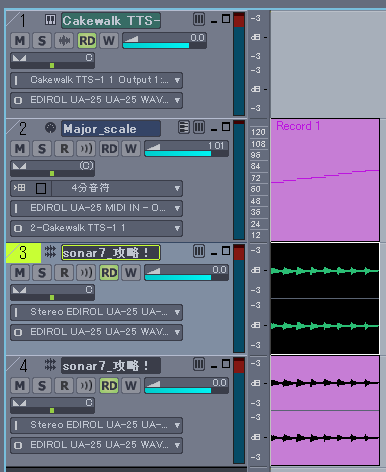Solo the Major_scale track
Screen dimensions: 386x472
tap(42, 149)
